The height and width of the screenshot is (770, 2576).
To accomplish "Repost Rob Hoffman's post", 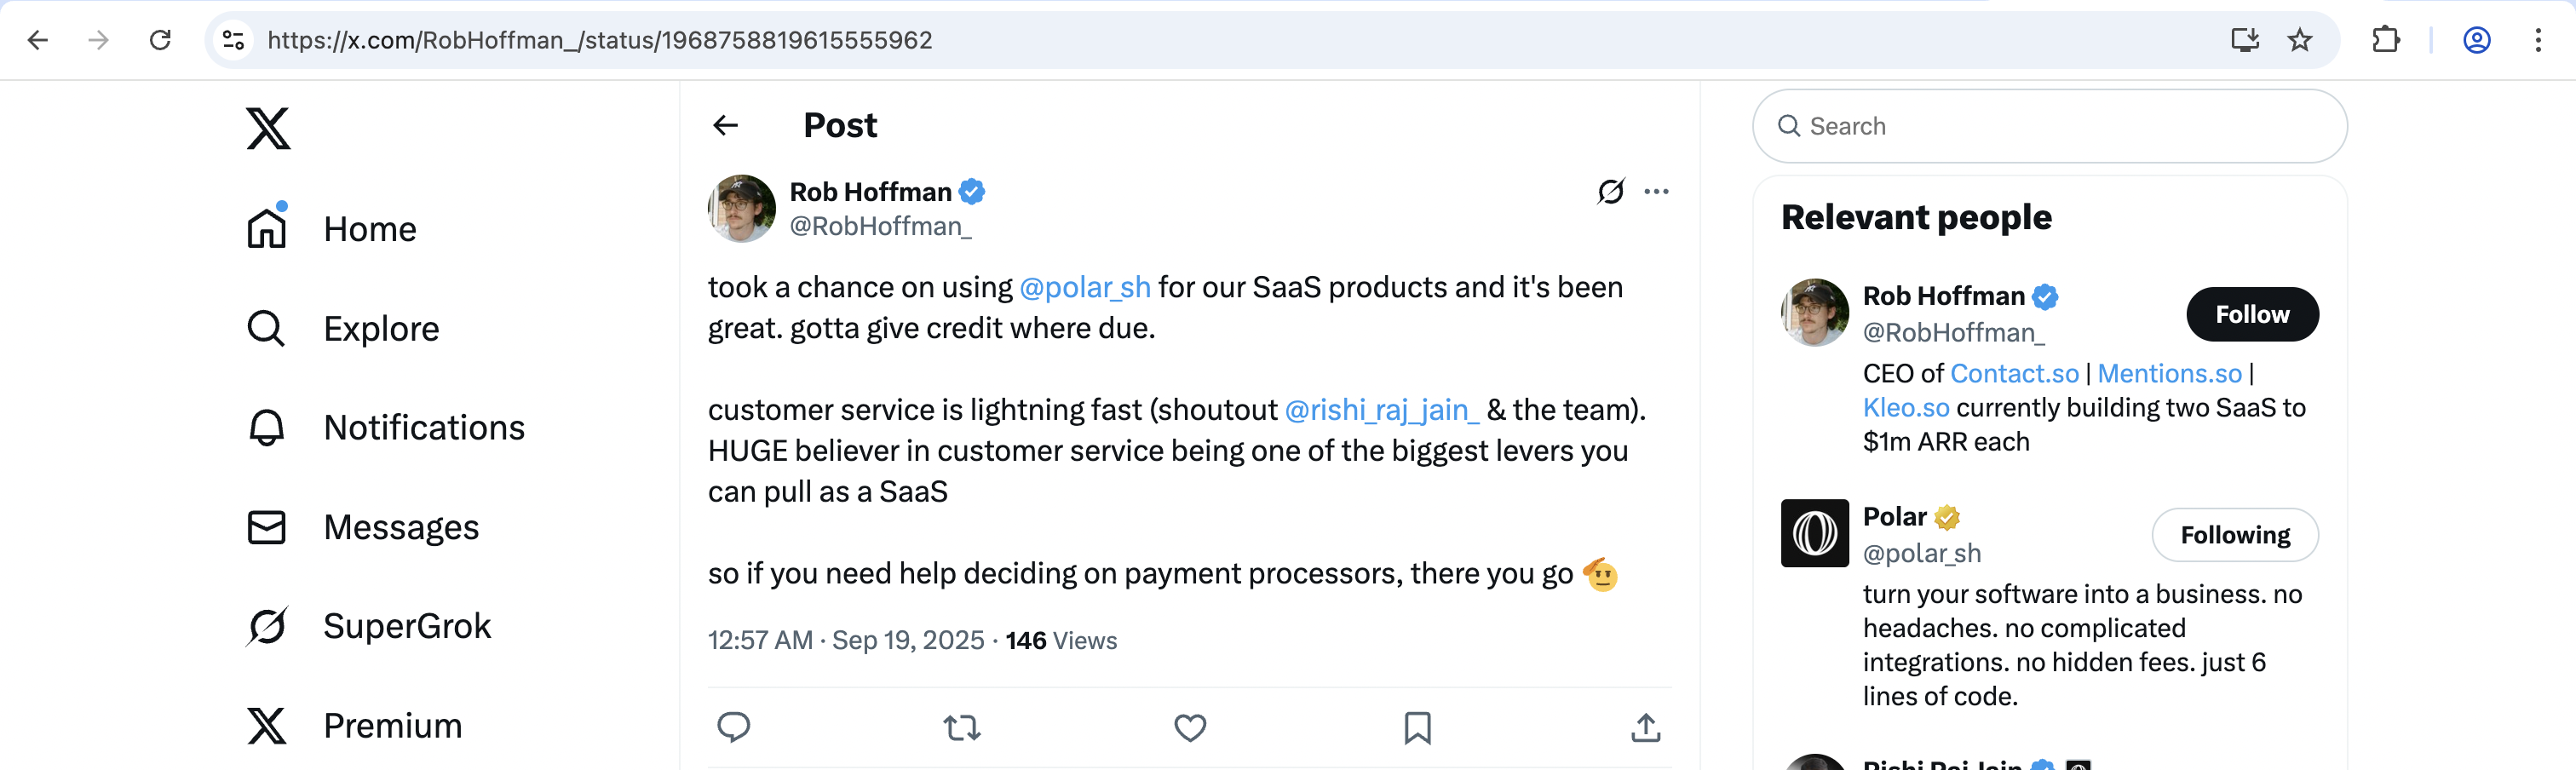I will 960,728.
